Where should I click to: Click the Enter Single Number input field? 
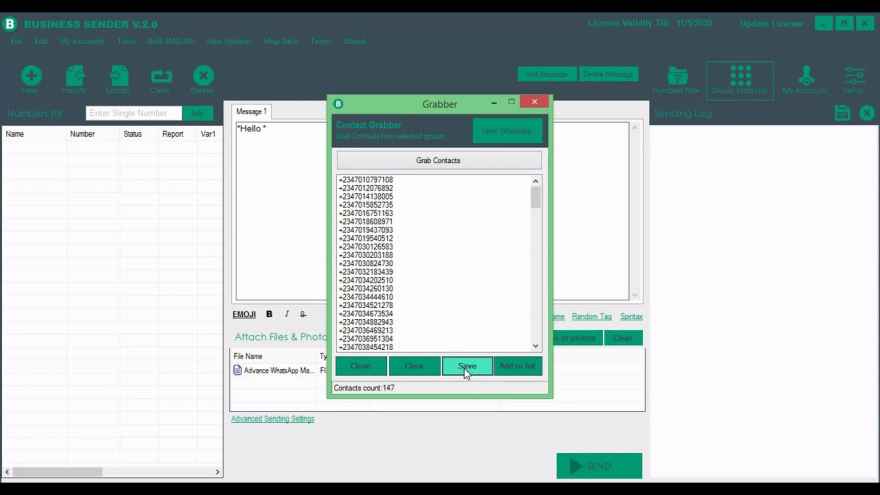click(133, 113)
